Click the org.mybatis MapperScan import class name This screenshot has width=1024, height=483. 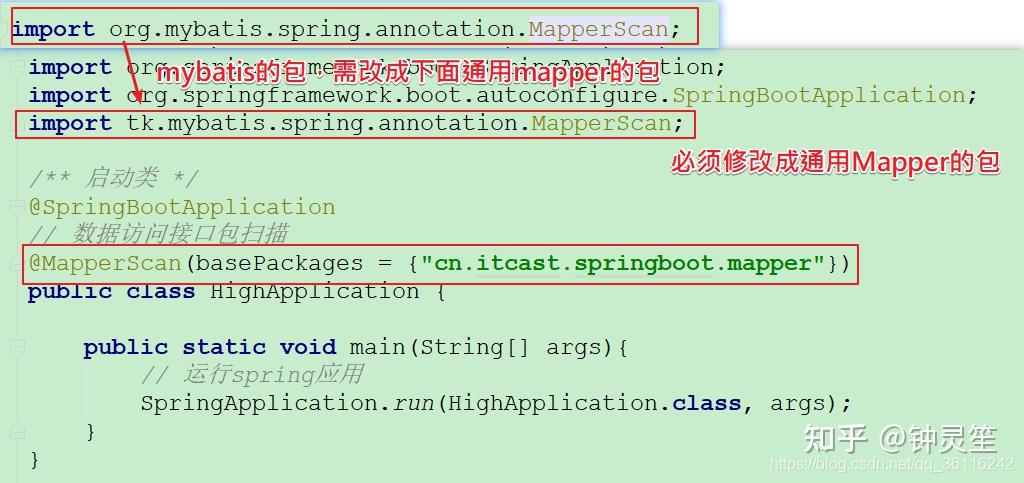(598, 30)
